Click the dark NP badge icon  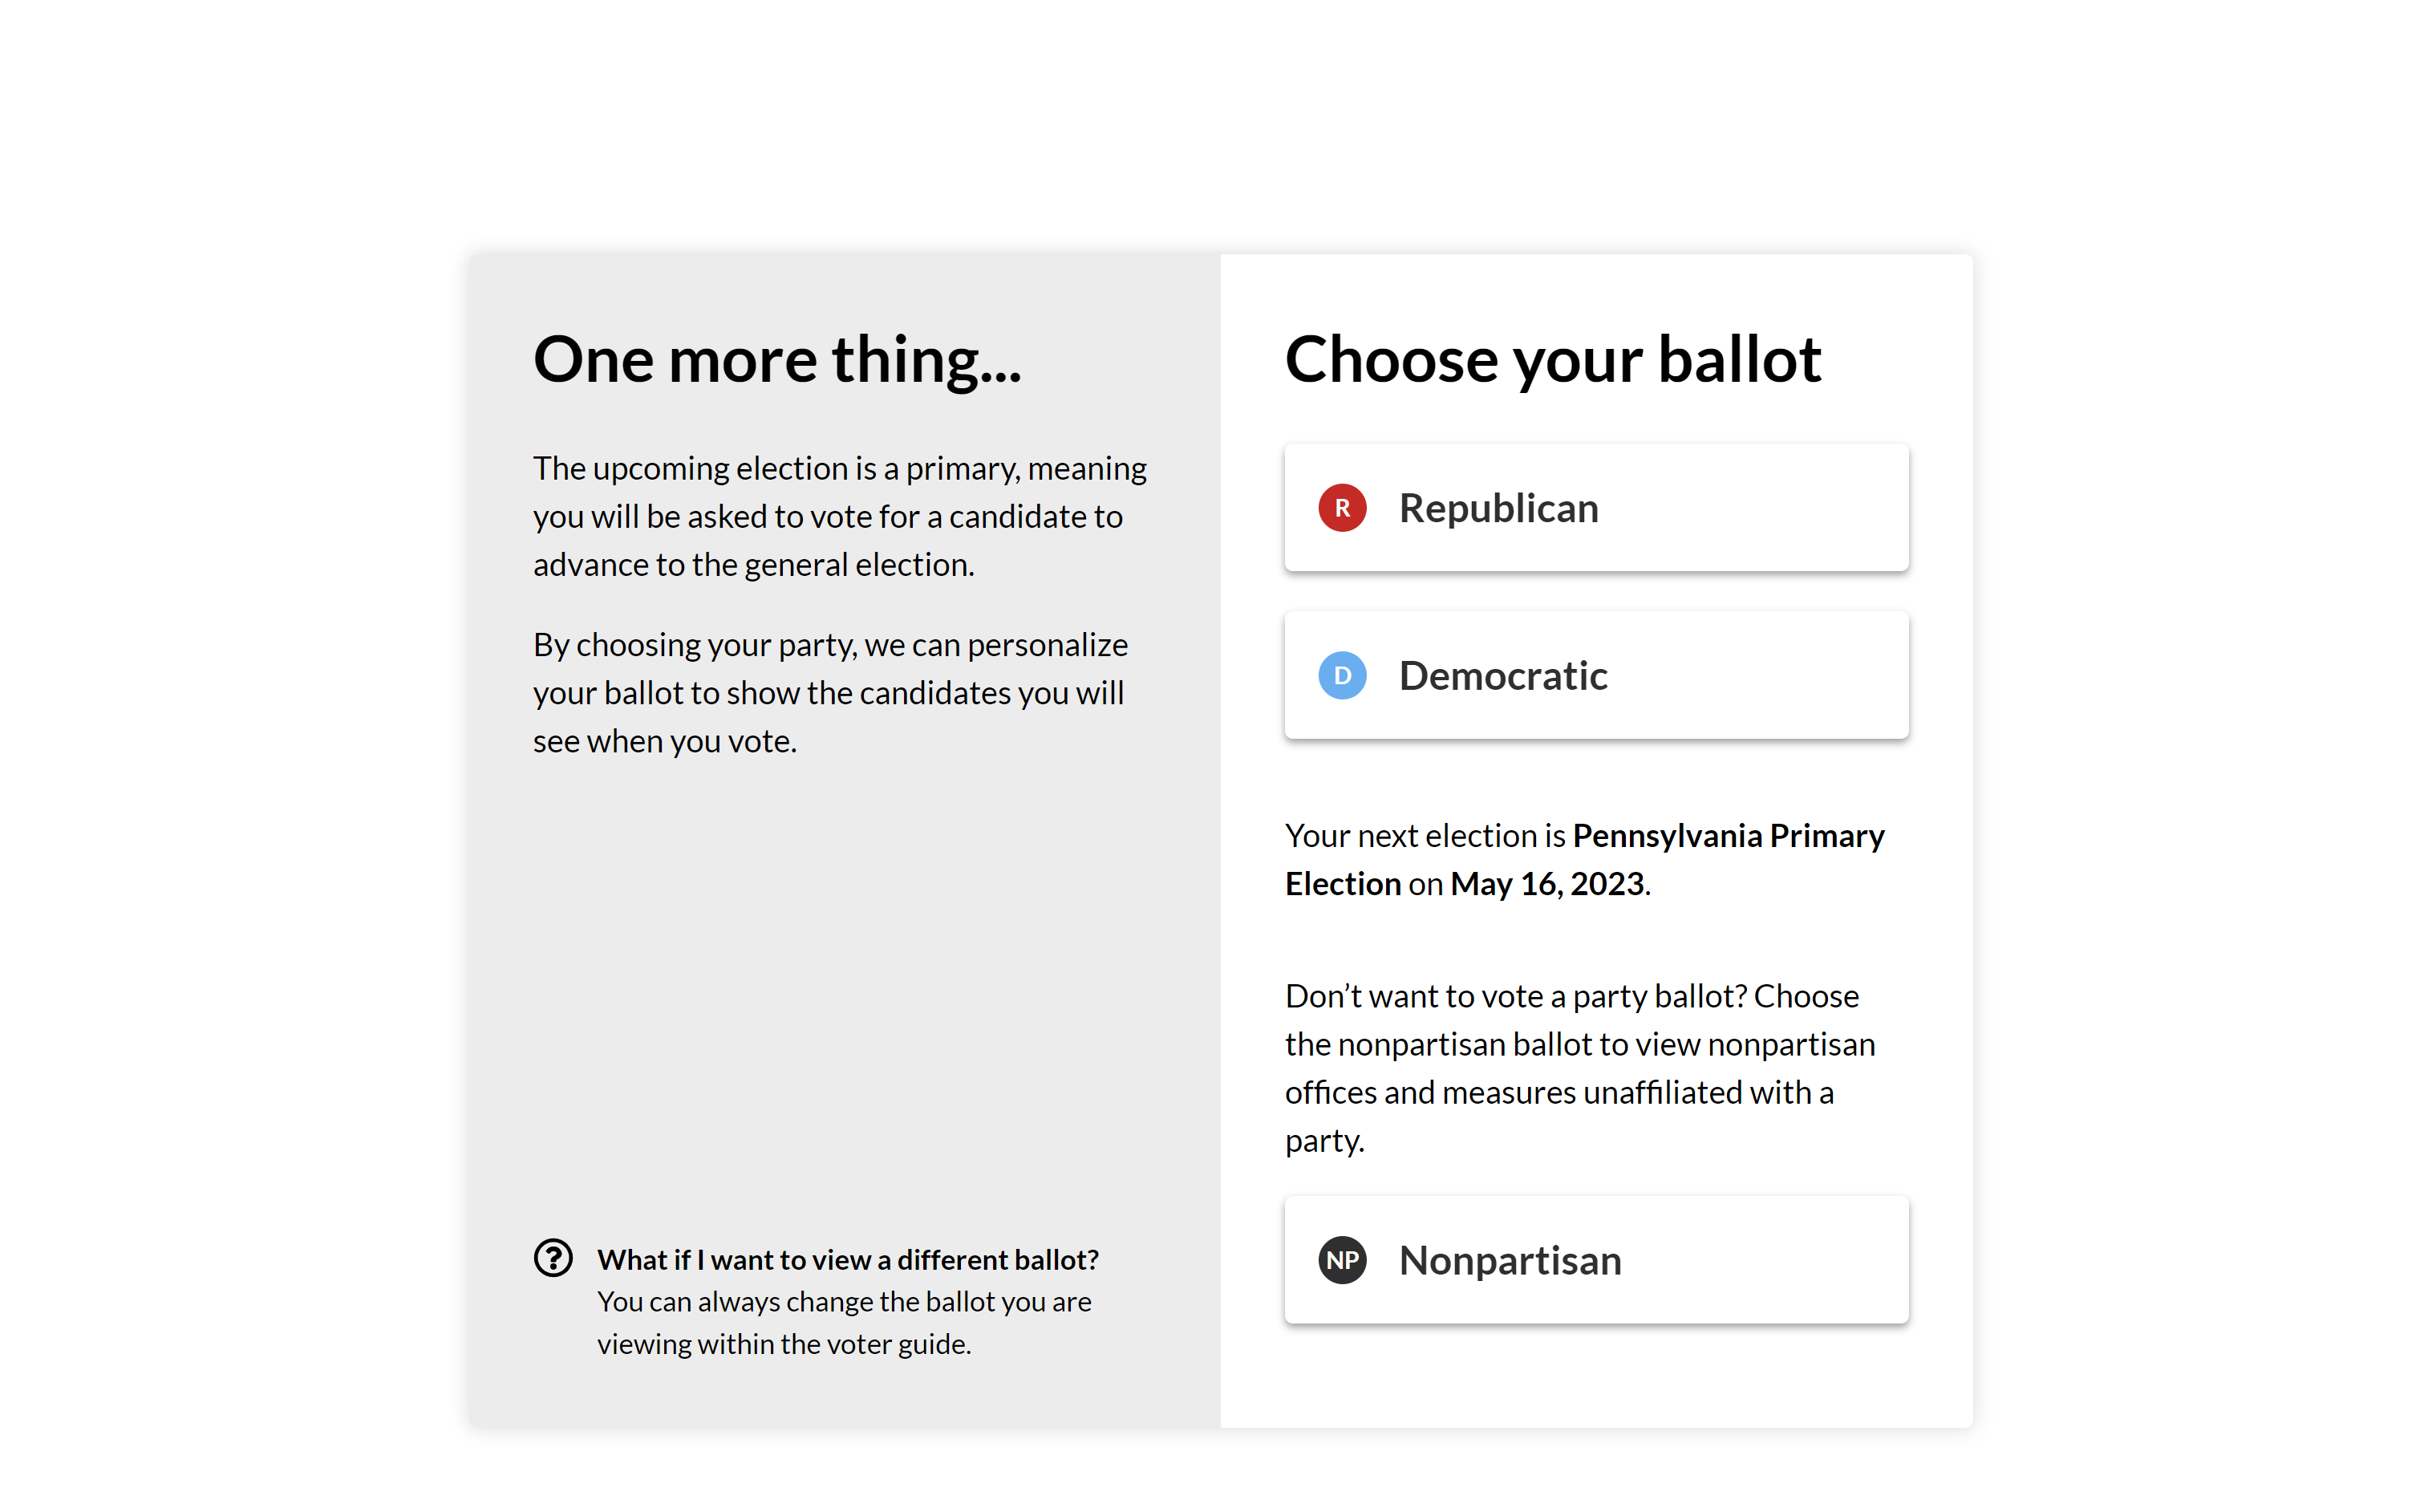tap(1342, 1260)
